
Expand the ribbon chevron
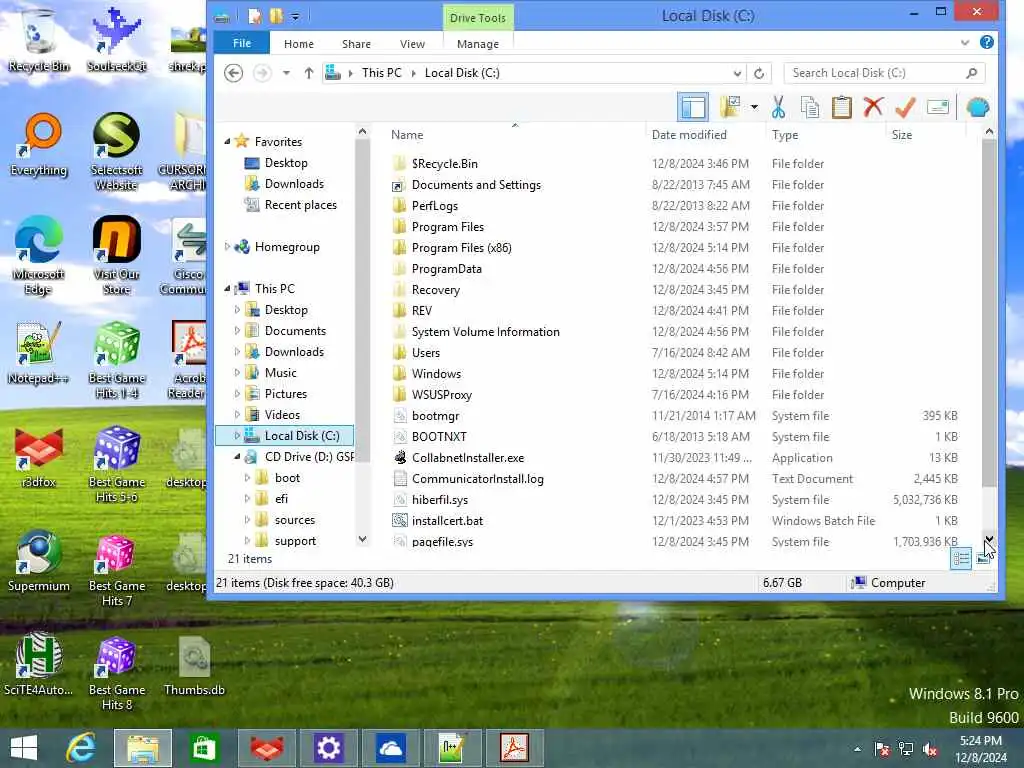point(965,42)
